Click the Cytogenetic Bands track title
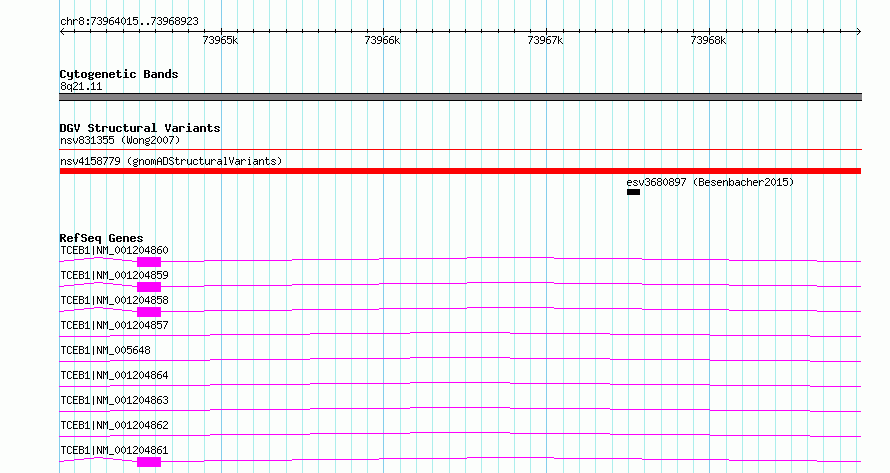890x473 pixels. coord(119,74)
